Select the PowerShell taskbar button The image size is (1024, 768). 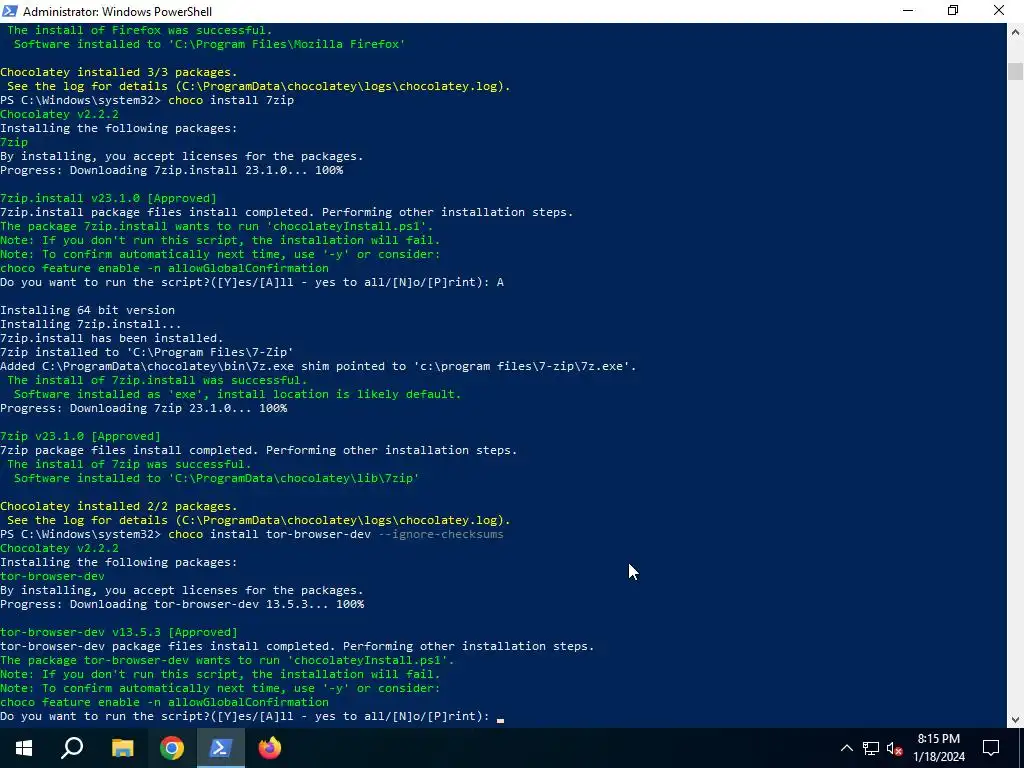pyautogui.click(x=221, y=748)
